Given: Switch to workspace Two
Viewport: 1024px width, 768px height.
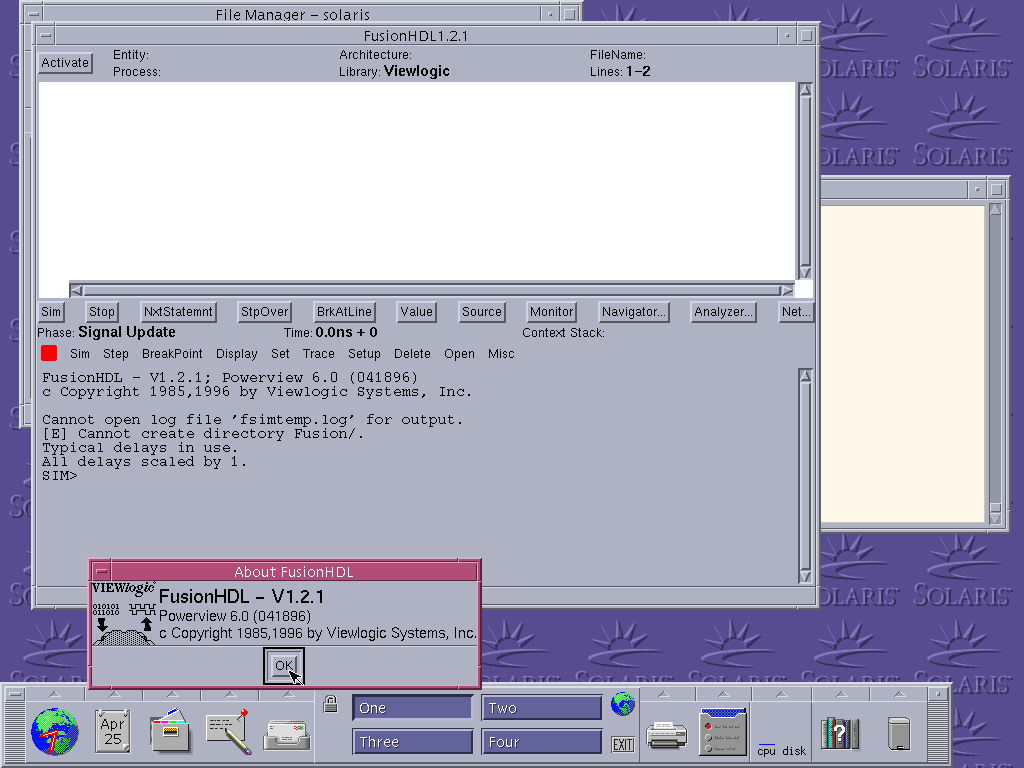Looking at the screenshot, I should (x=542, y=708).
